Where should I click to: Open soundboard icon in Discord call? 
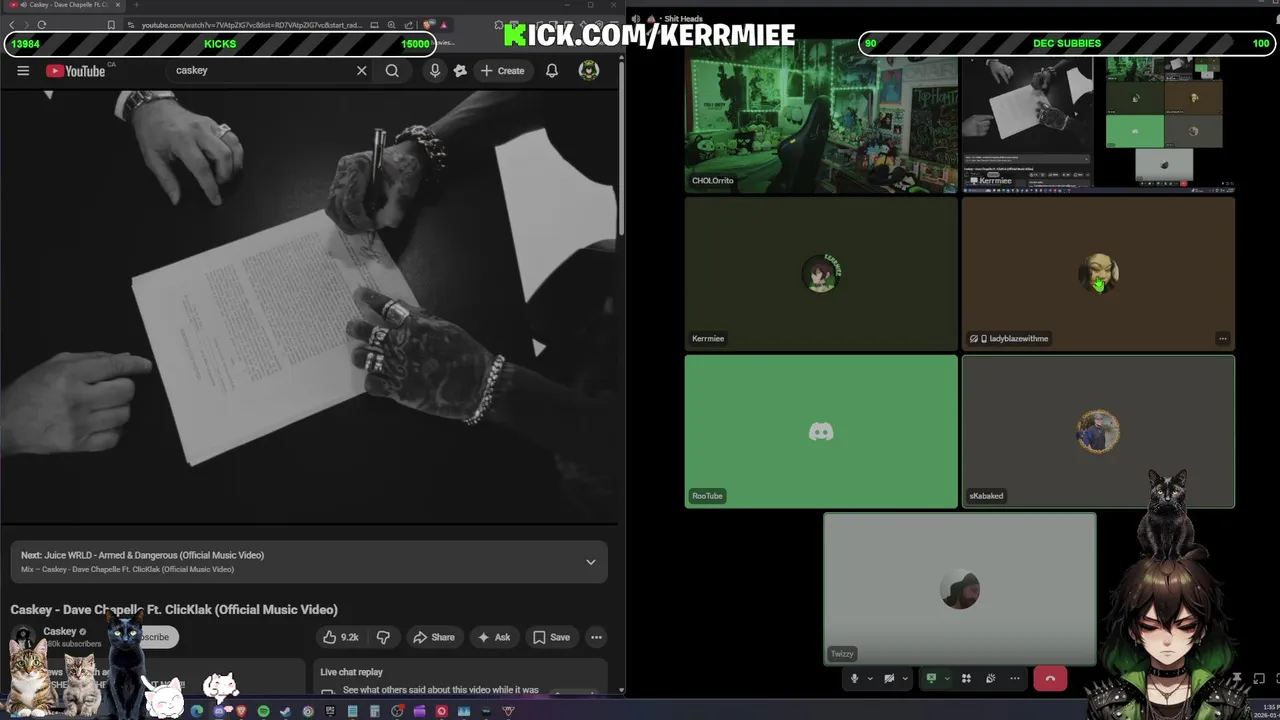click(x=991, y=679)
